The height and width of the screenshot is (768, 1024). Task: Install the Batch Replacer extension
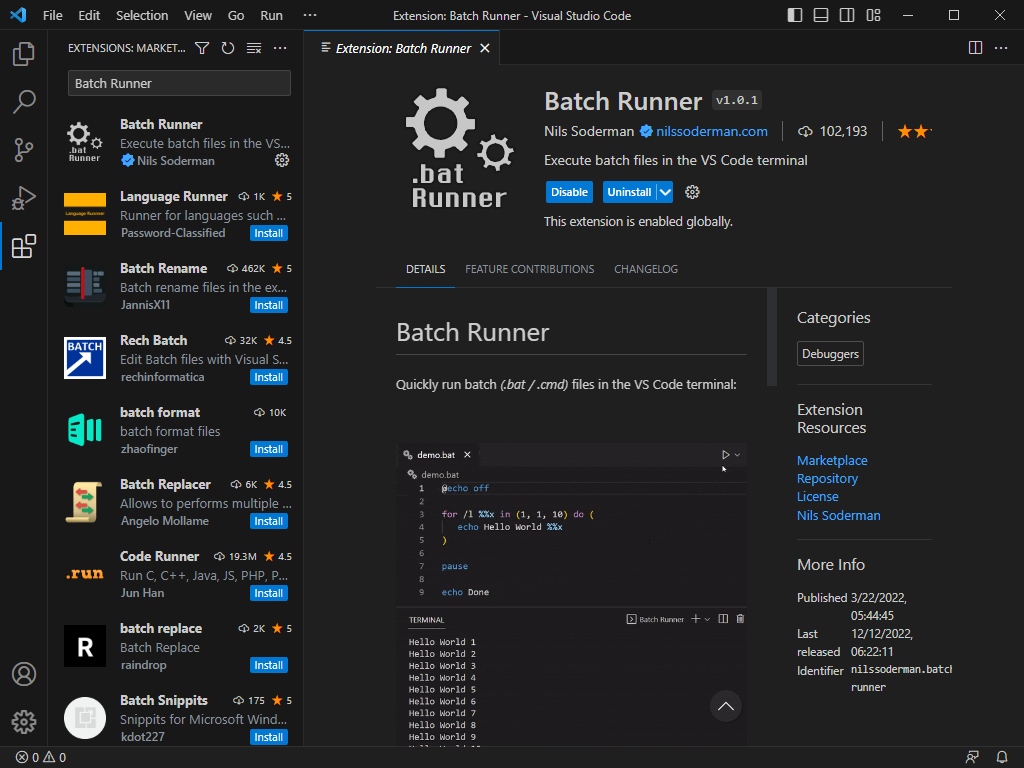(x=268, y=521)
